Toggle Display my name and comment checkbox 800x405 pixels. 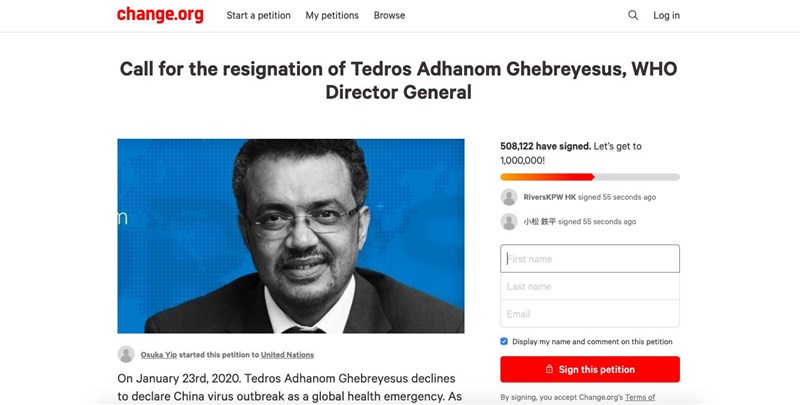[x=504, y=341]
